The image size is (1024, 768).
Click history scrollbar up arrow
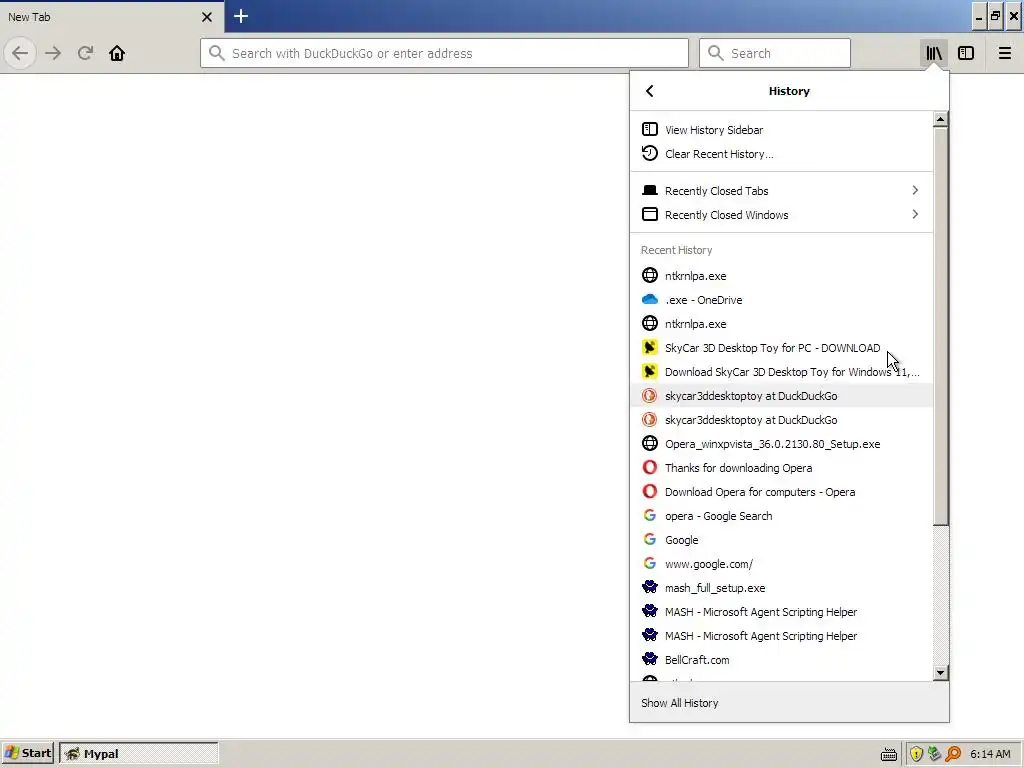(x=940, y=119)
